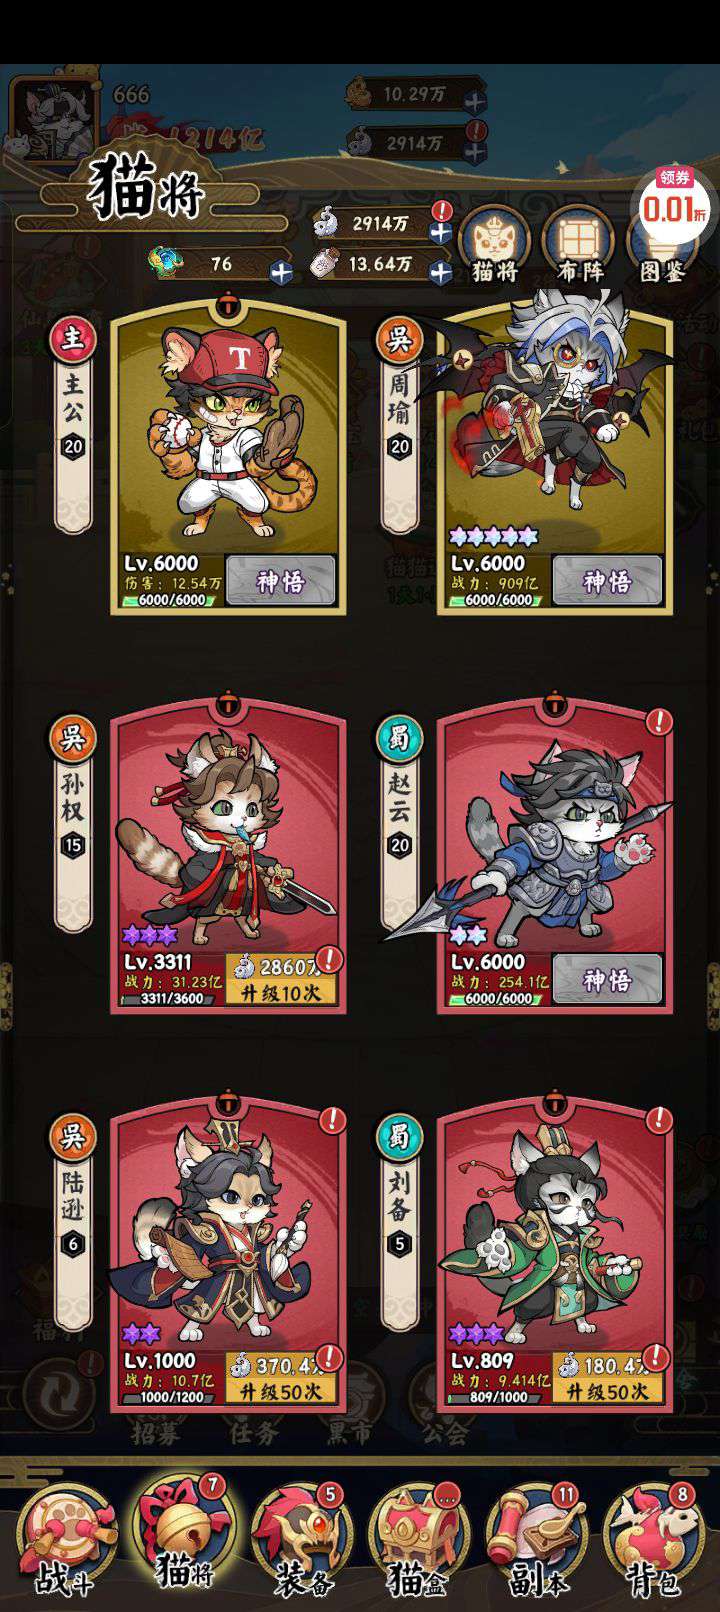Click 升级10次 for 孙权
Screen dimensions: 720x1612
pyautogui.click(x=281, y=992)
